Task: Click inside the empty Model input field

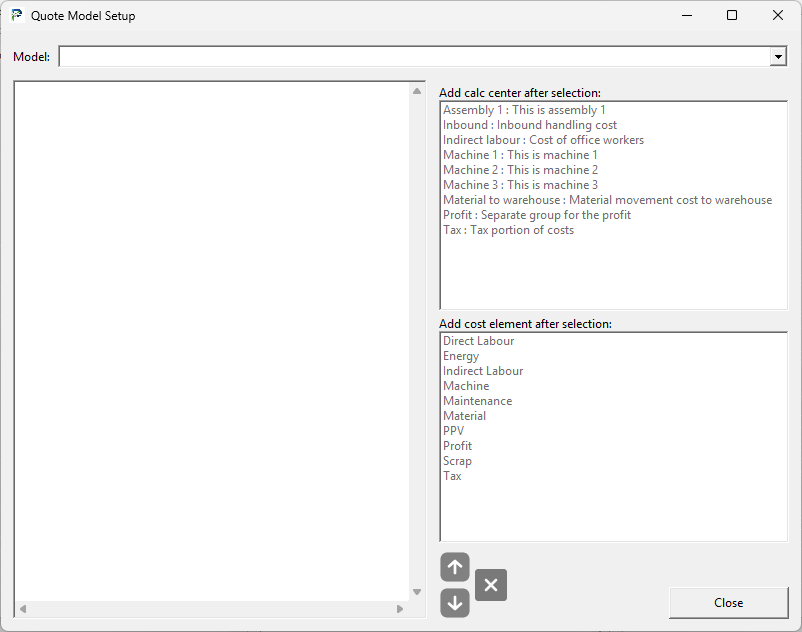Action: tap(400, 56)
